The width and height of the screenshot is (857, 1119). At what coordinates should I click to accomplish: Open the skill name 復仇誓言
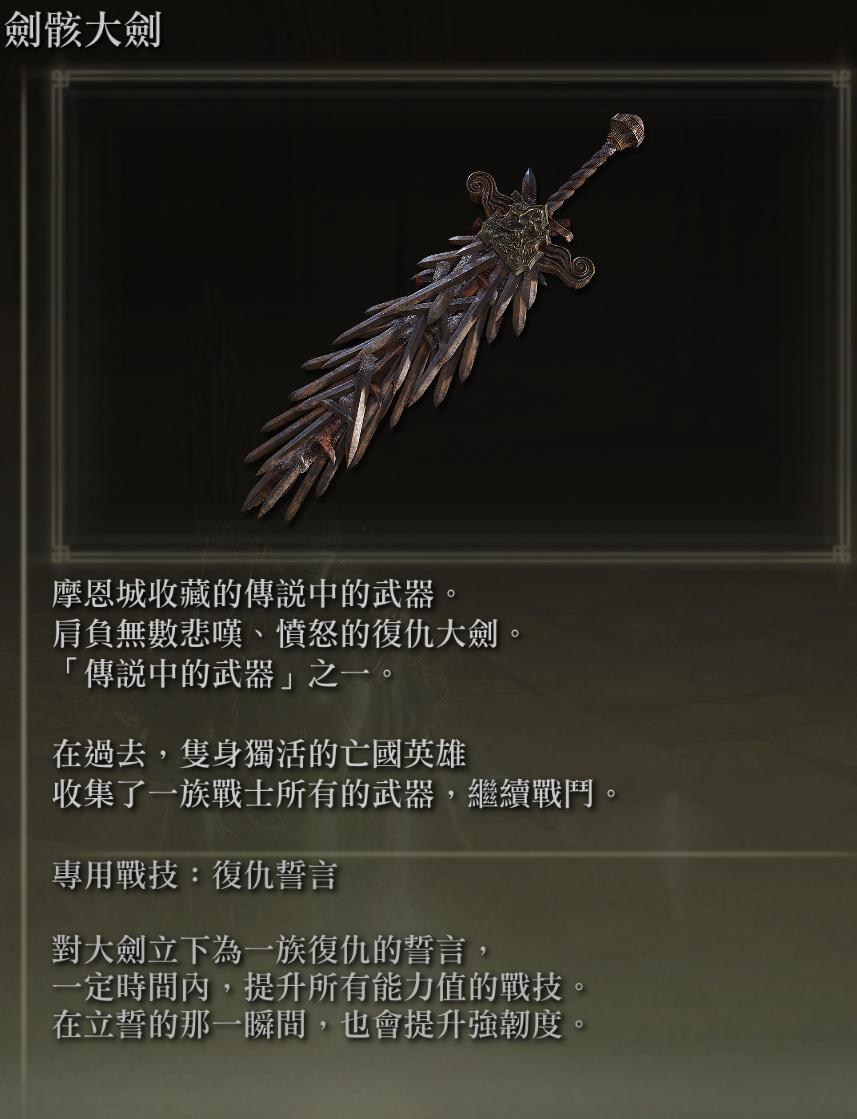click(274, 875)
